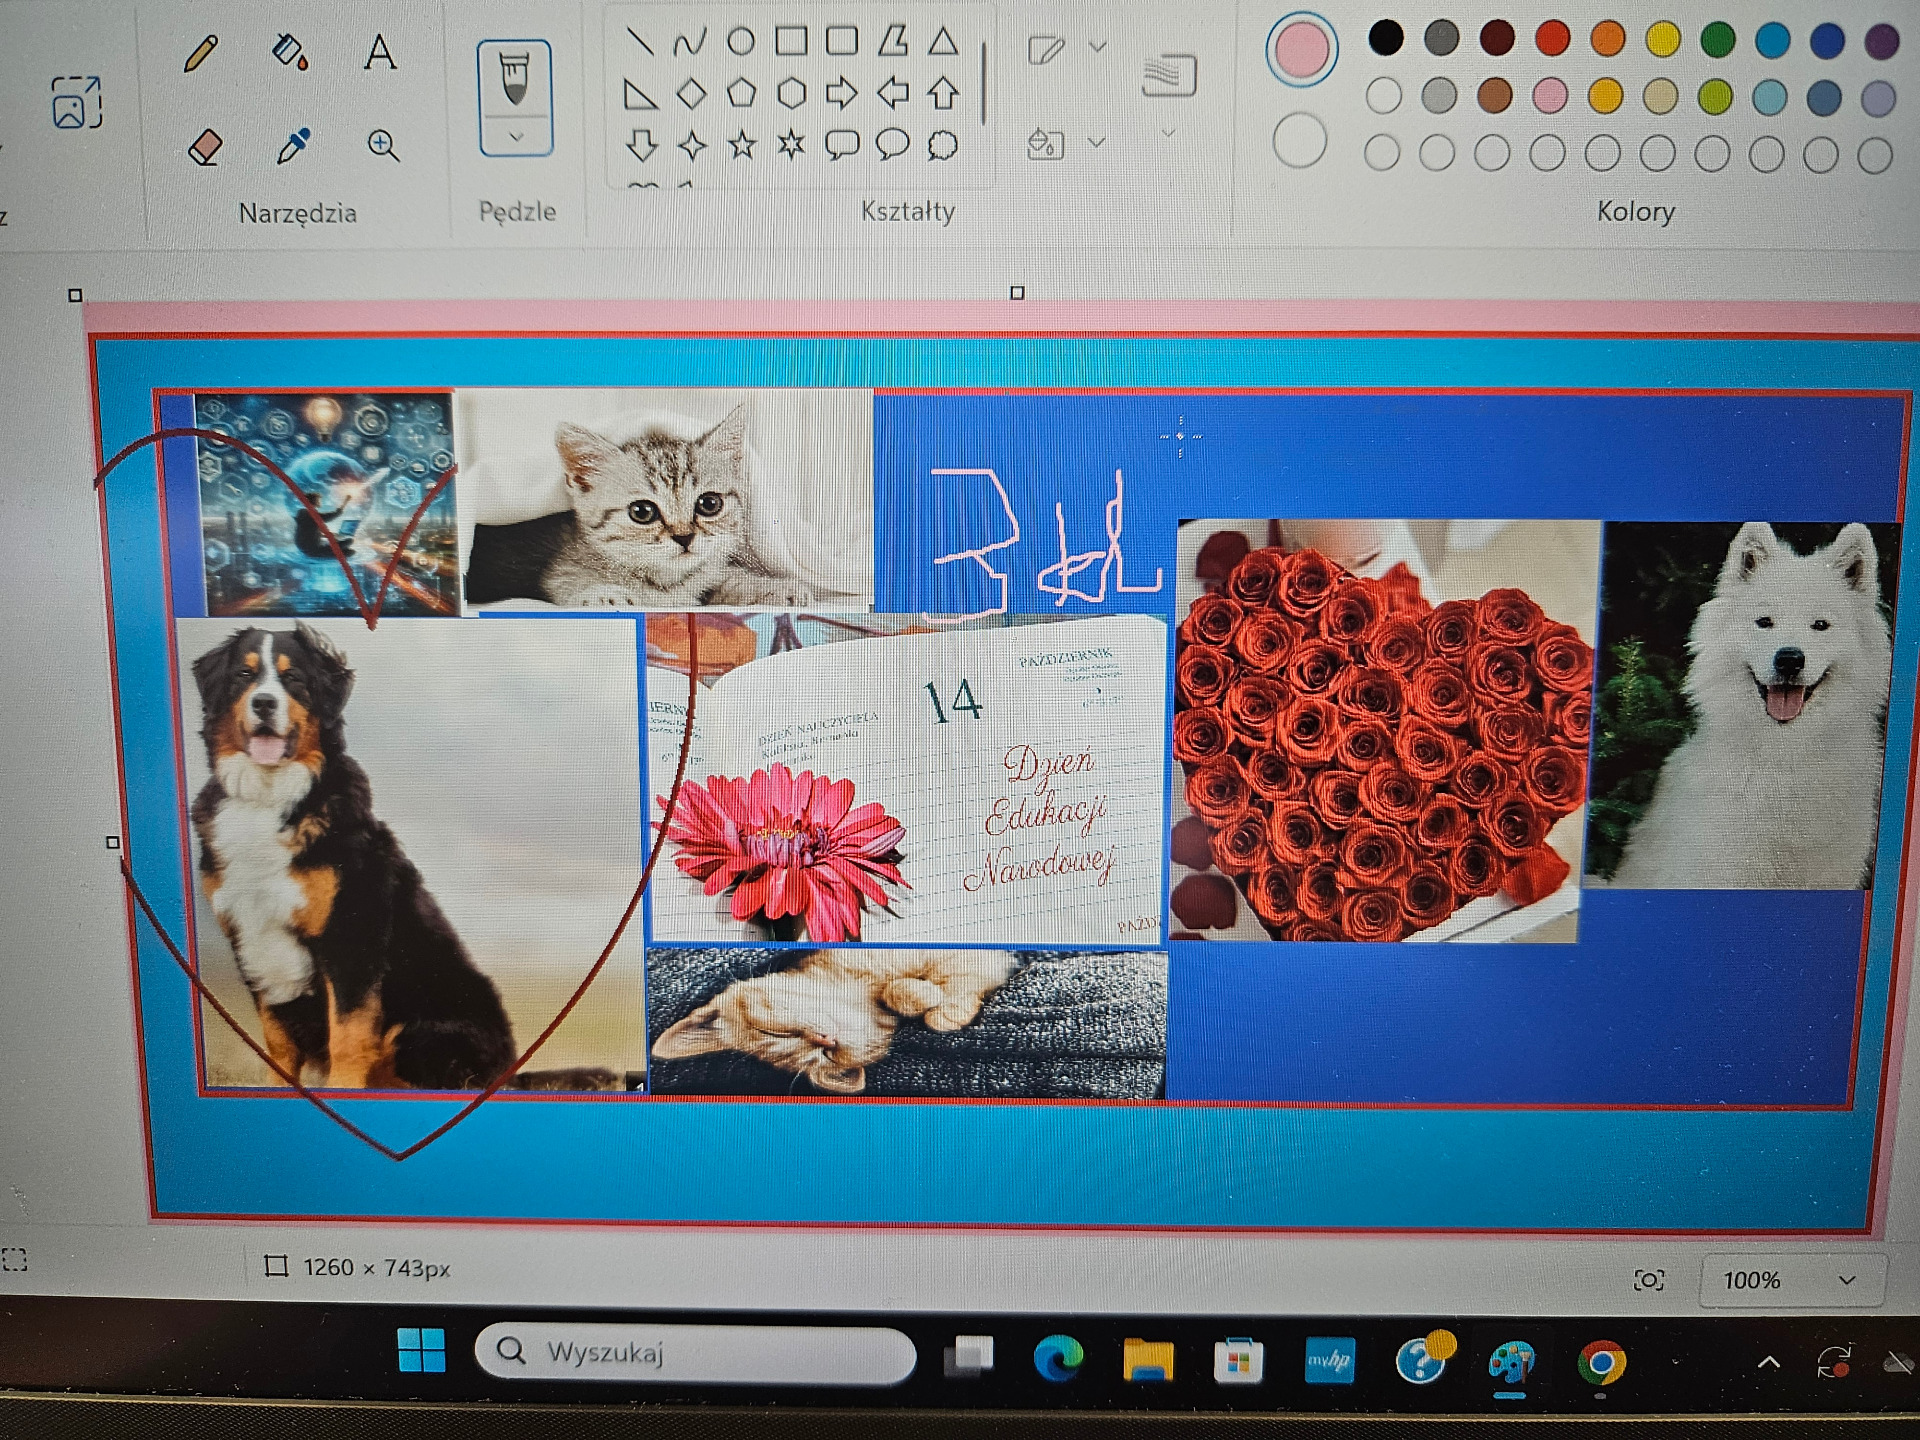Select the Up arrow shape
Viewport: 1920px width, 1440px height.
pos(943,93)
